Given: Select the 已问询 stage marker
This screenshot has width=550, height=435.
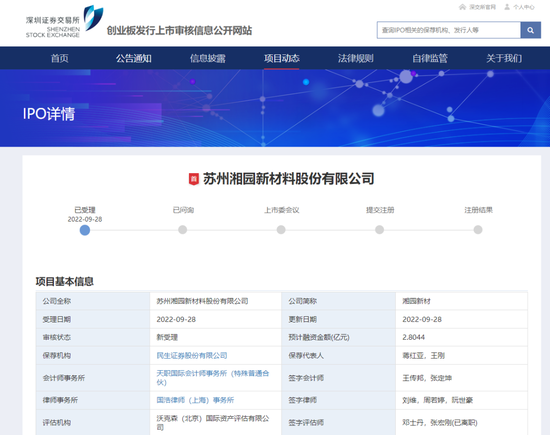Looking at the screenshot, I should tap(182, 230).
